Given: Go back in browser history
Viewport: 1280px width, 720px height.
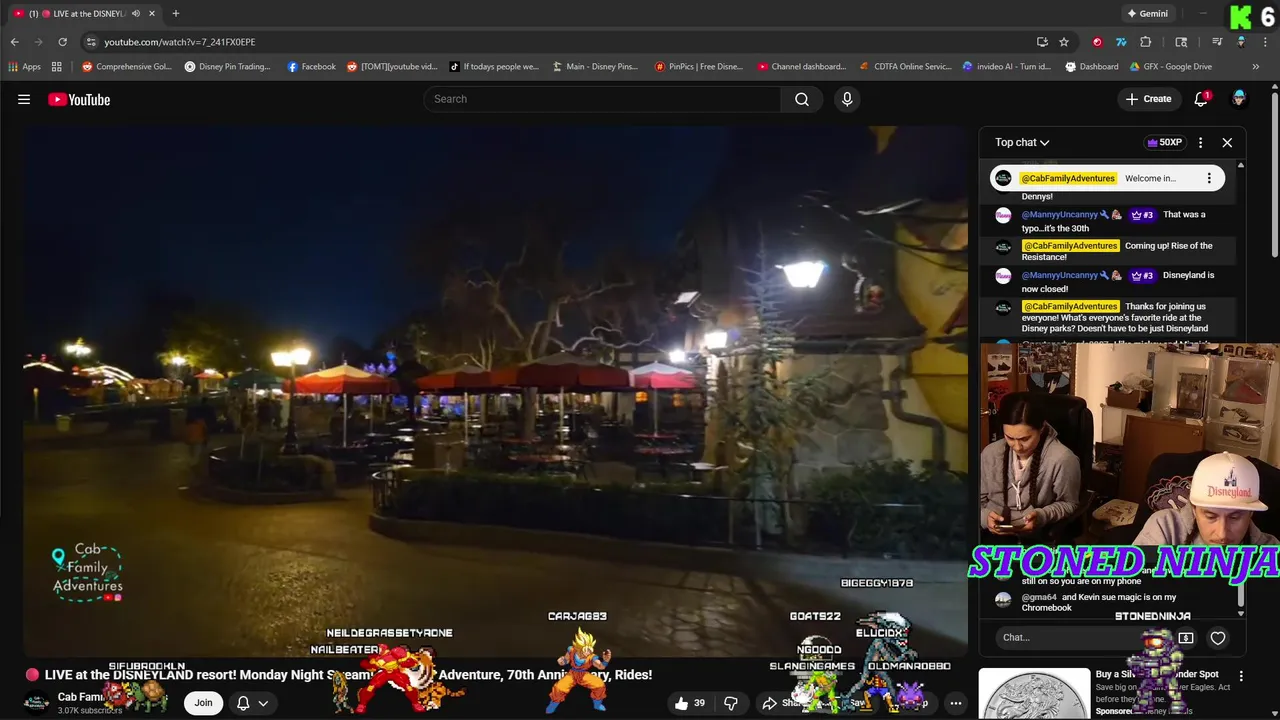Looking at the screenshot, I should coord(14,42).
